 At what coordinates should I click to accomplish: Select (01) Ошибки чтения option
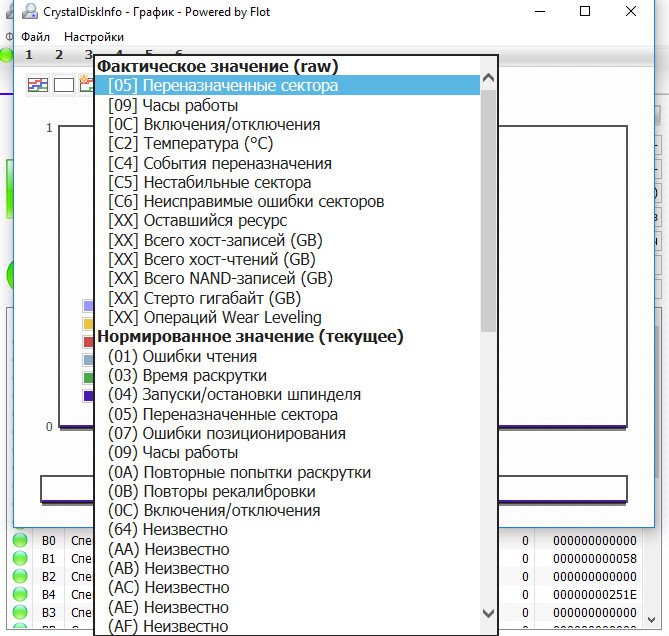click(287, 356)
